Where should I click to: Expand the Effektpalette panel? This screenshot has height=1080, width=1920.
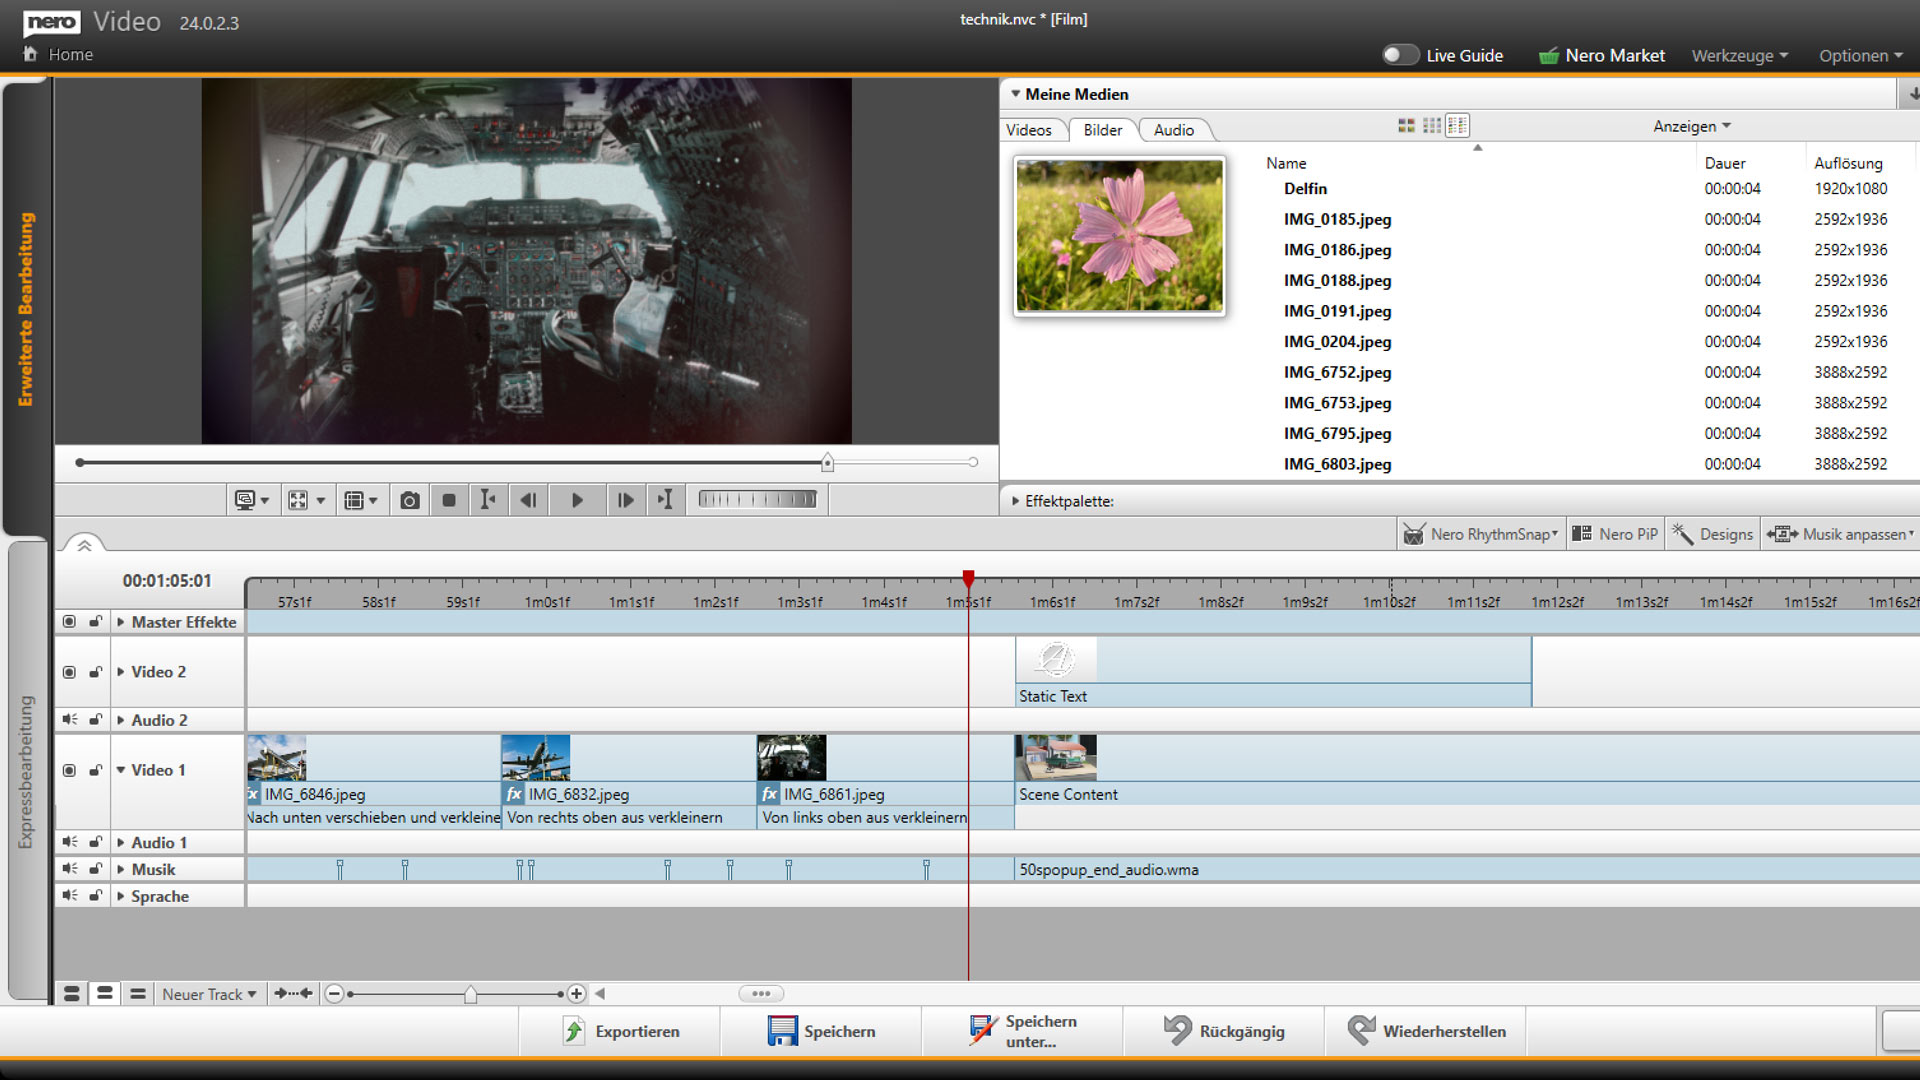click(1015, 501)
